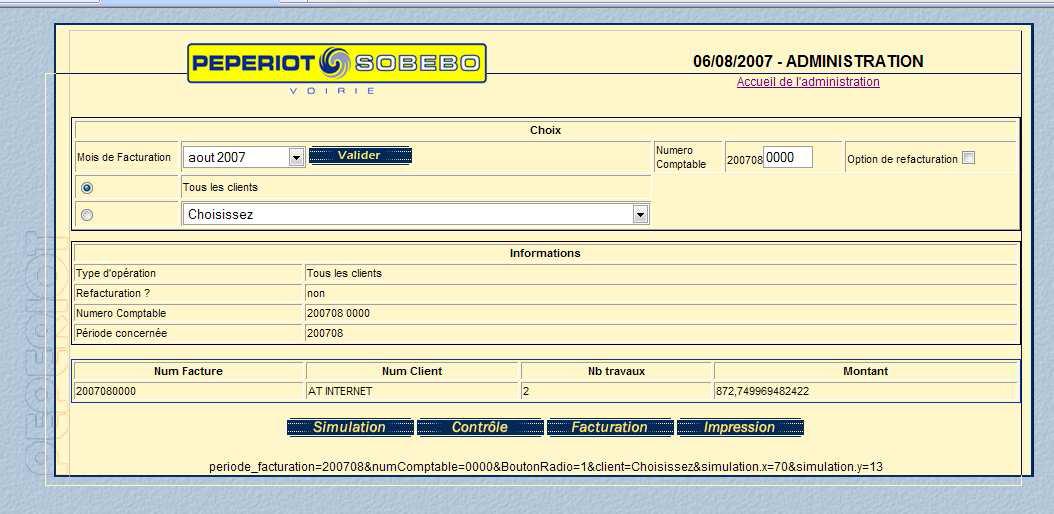Click the Type d'opération label
The image size is (1054, 514).
click(116, 273)
